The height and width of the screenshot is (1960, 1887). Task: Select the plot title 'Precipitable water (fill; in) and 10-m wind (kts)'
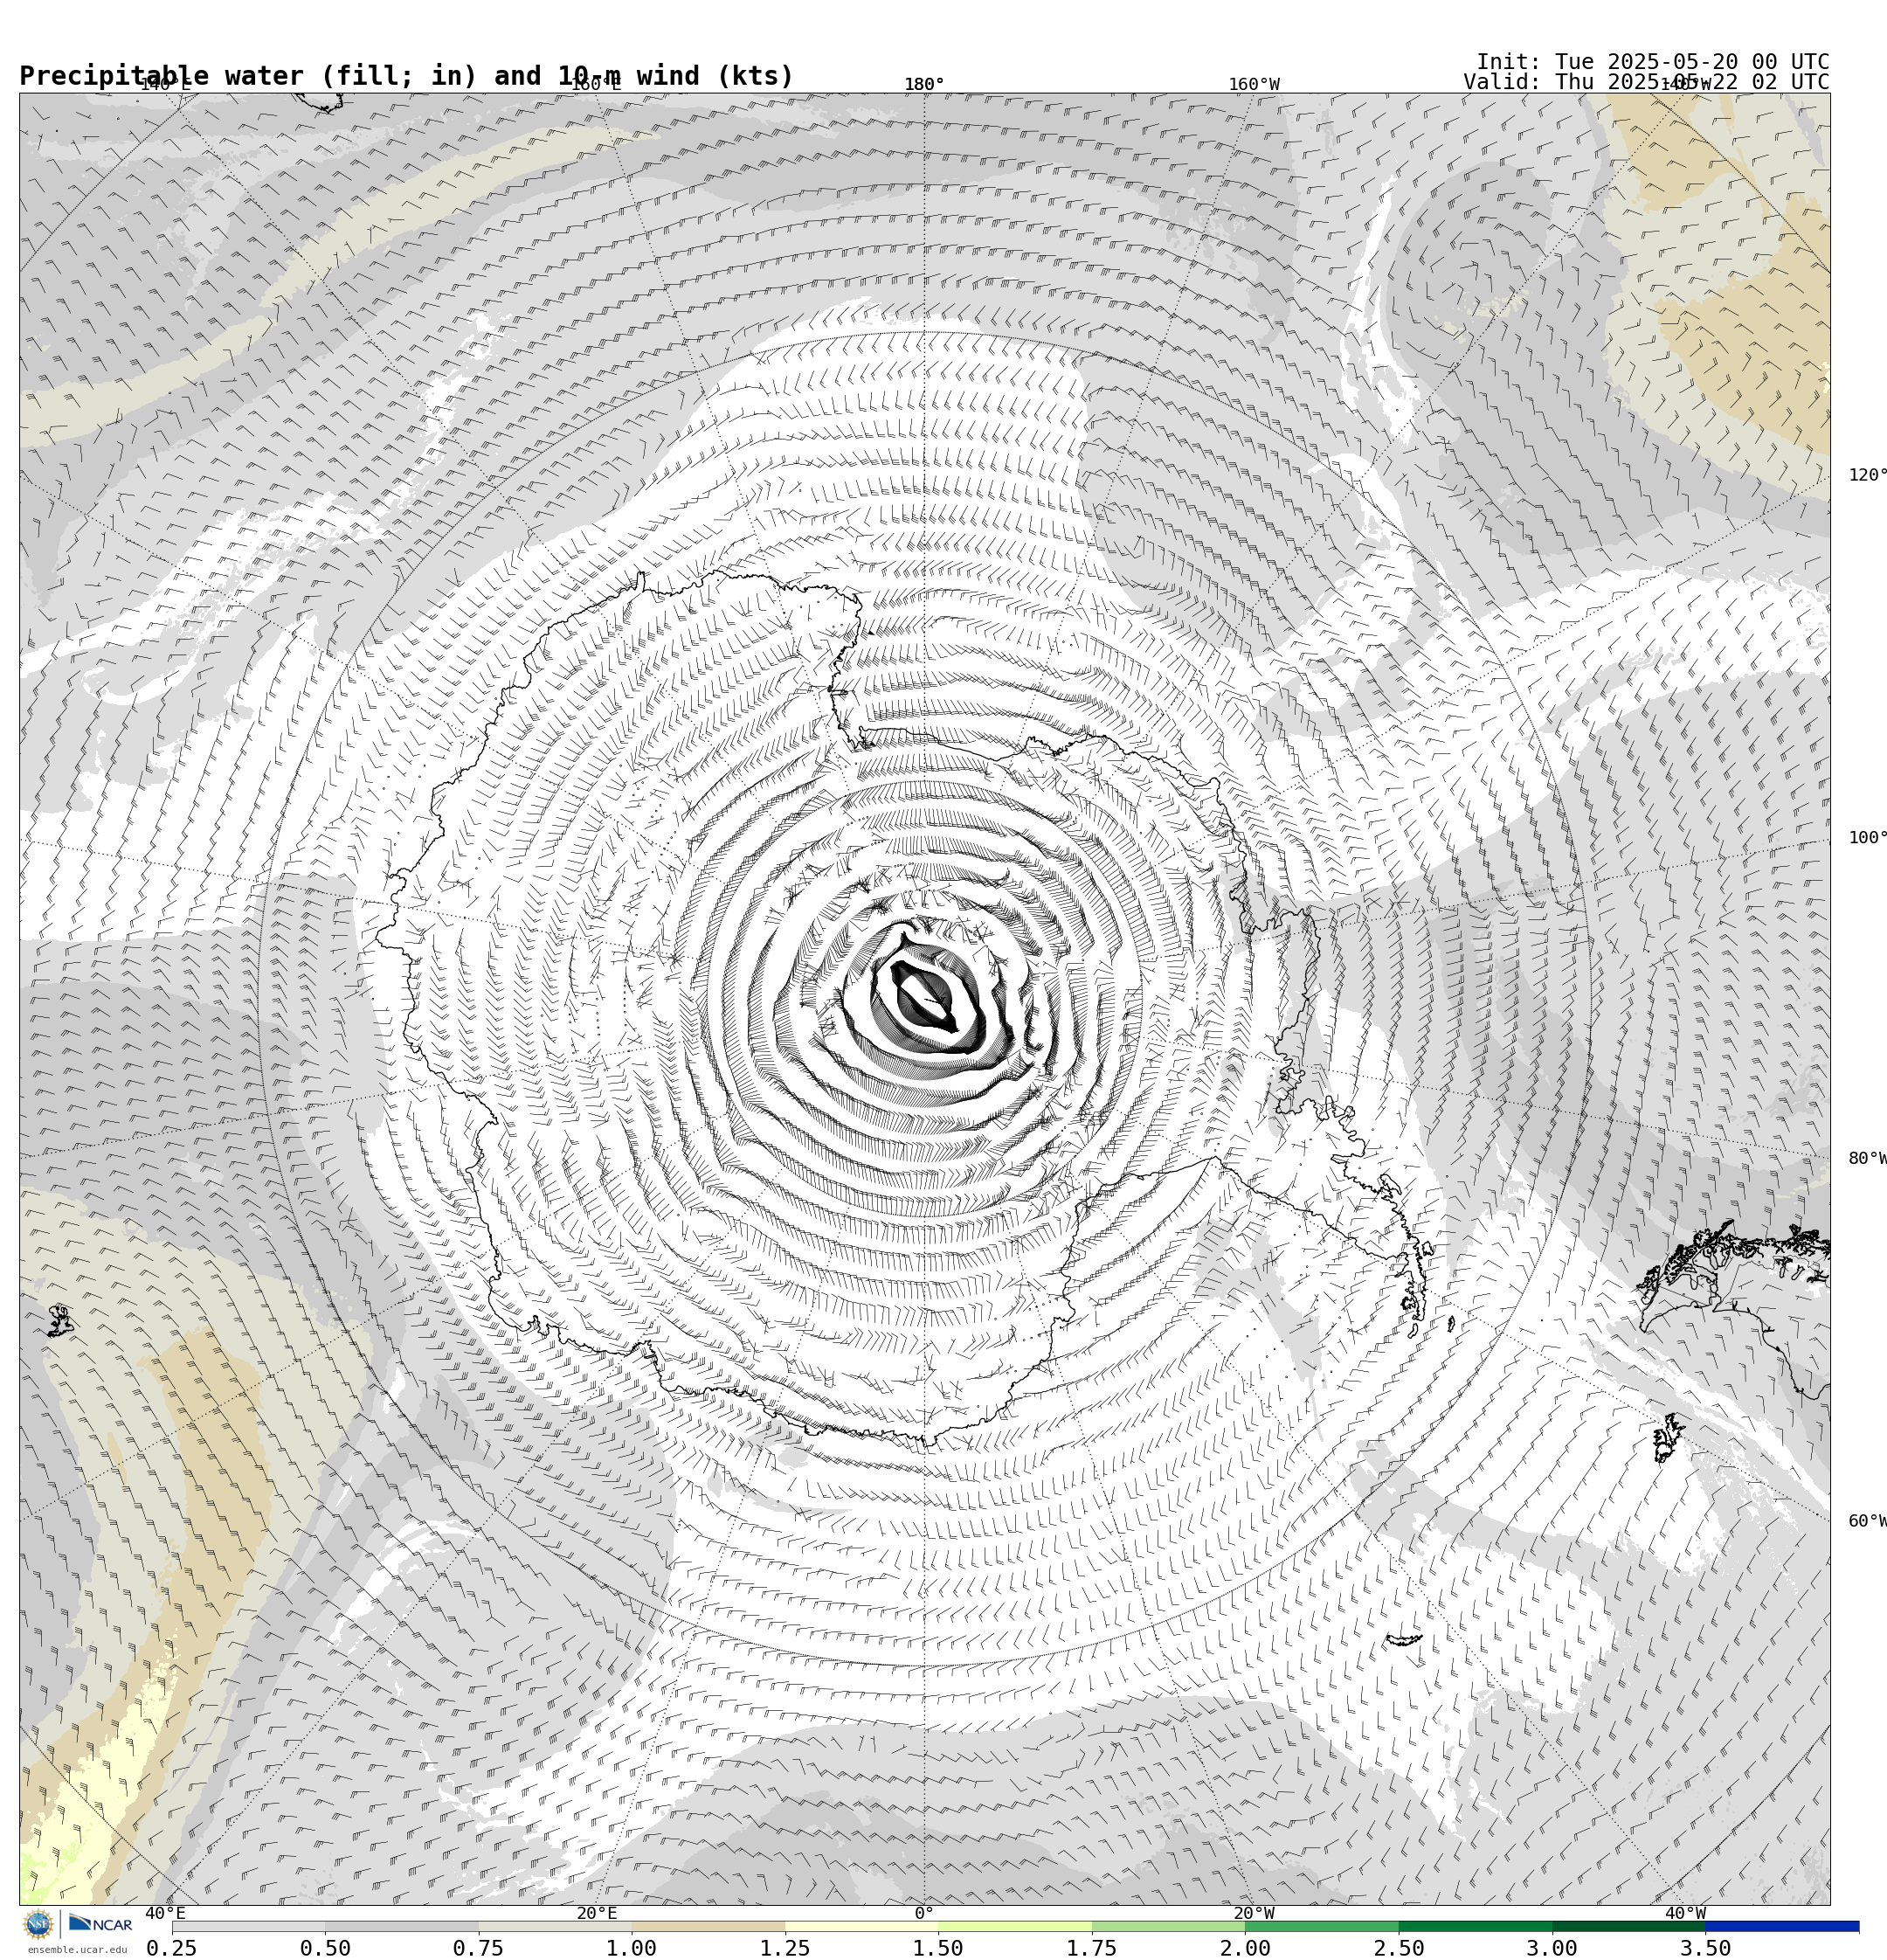(x=406, y=76)
